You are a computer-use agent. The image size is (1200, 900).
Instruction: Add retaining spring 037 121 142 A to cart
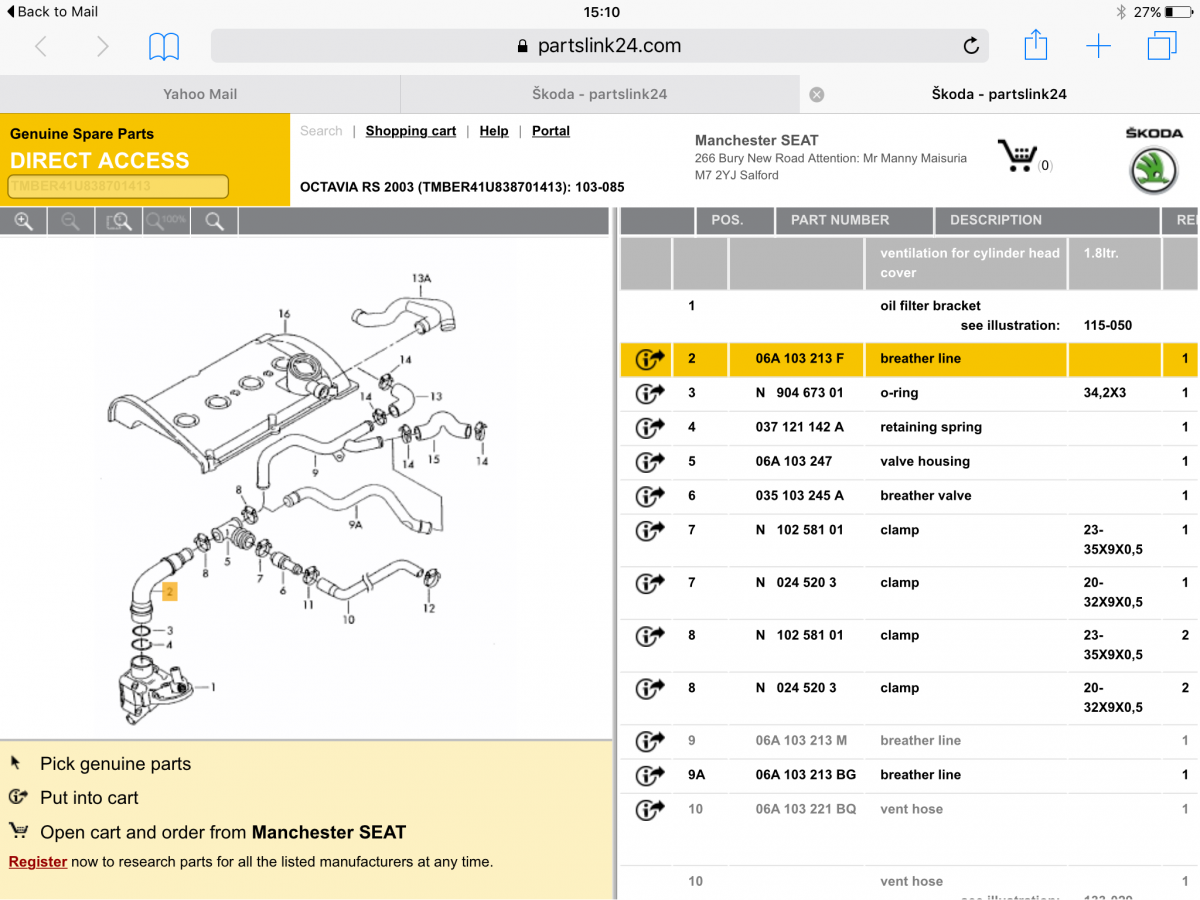(x=650, y=428)
